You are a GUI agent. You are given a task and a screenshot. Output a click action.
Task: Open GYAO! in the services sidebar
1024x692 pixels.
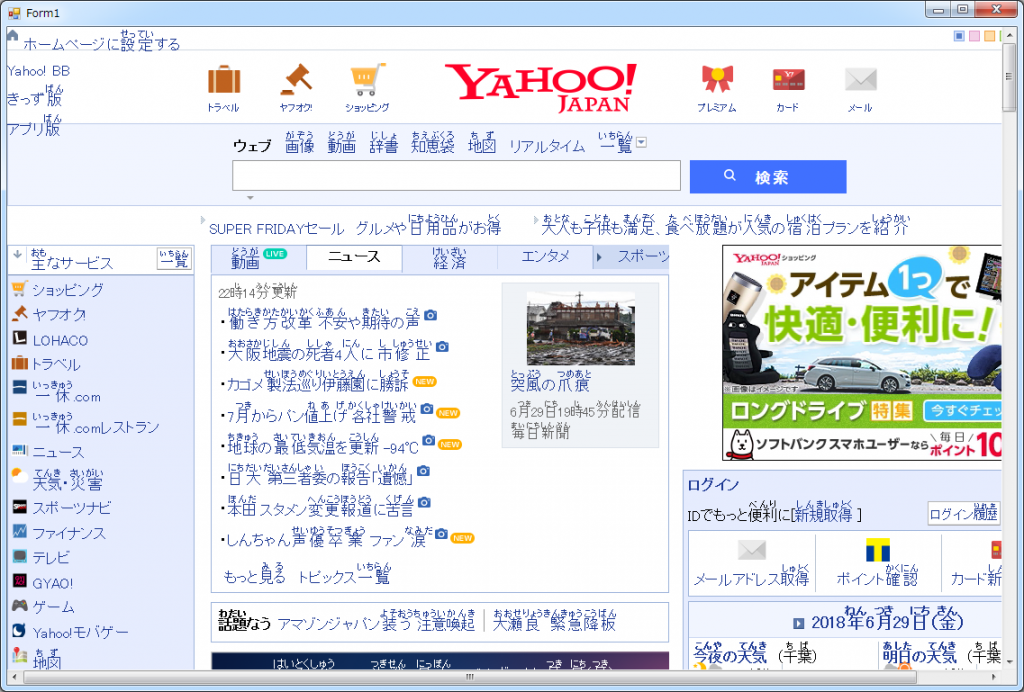(x=52, y=582)
